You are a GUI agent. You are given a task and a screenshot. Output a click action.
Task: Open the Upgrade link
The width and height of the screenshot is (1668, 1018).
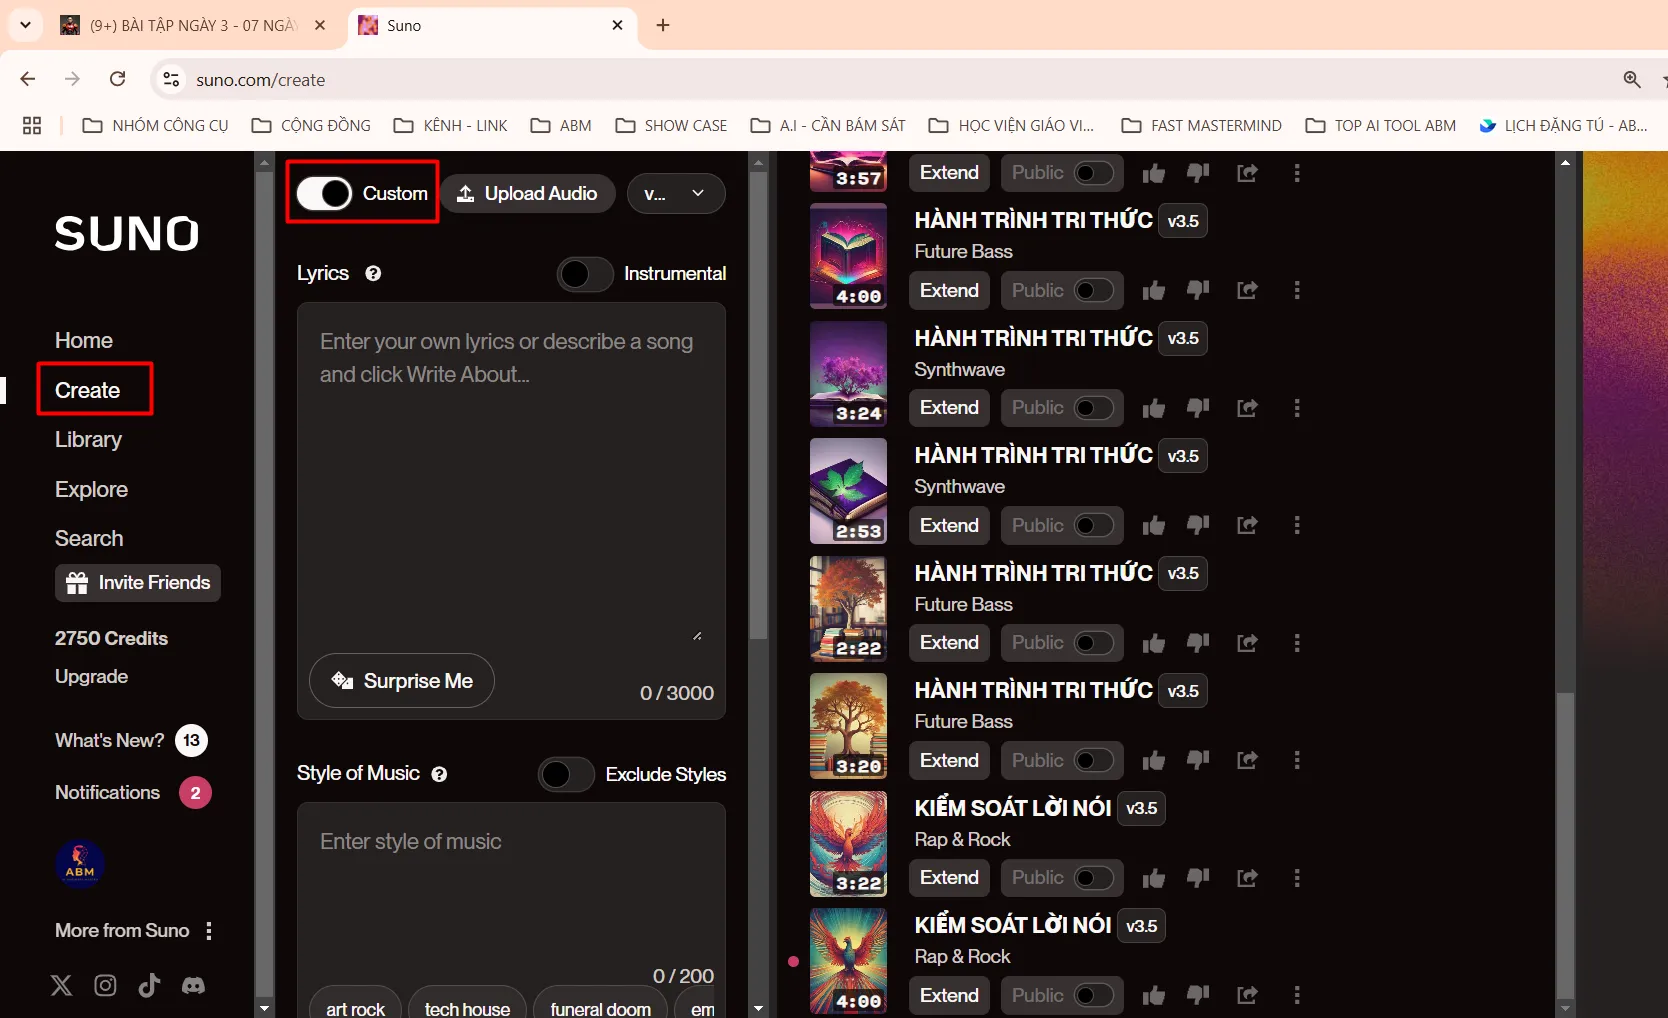pyautogui.click(x=91, y=677)
